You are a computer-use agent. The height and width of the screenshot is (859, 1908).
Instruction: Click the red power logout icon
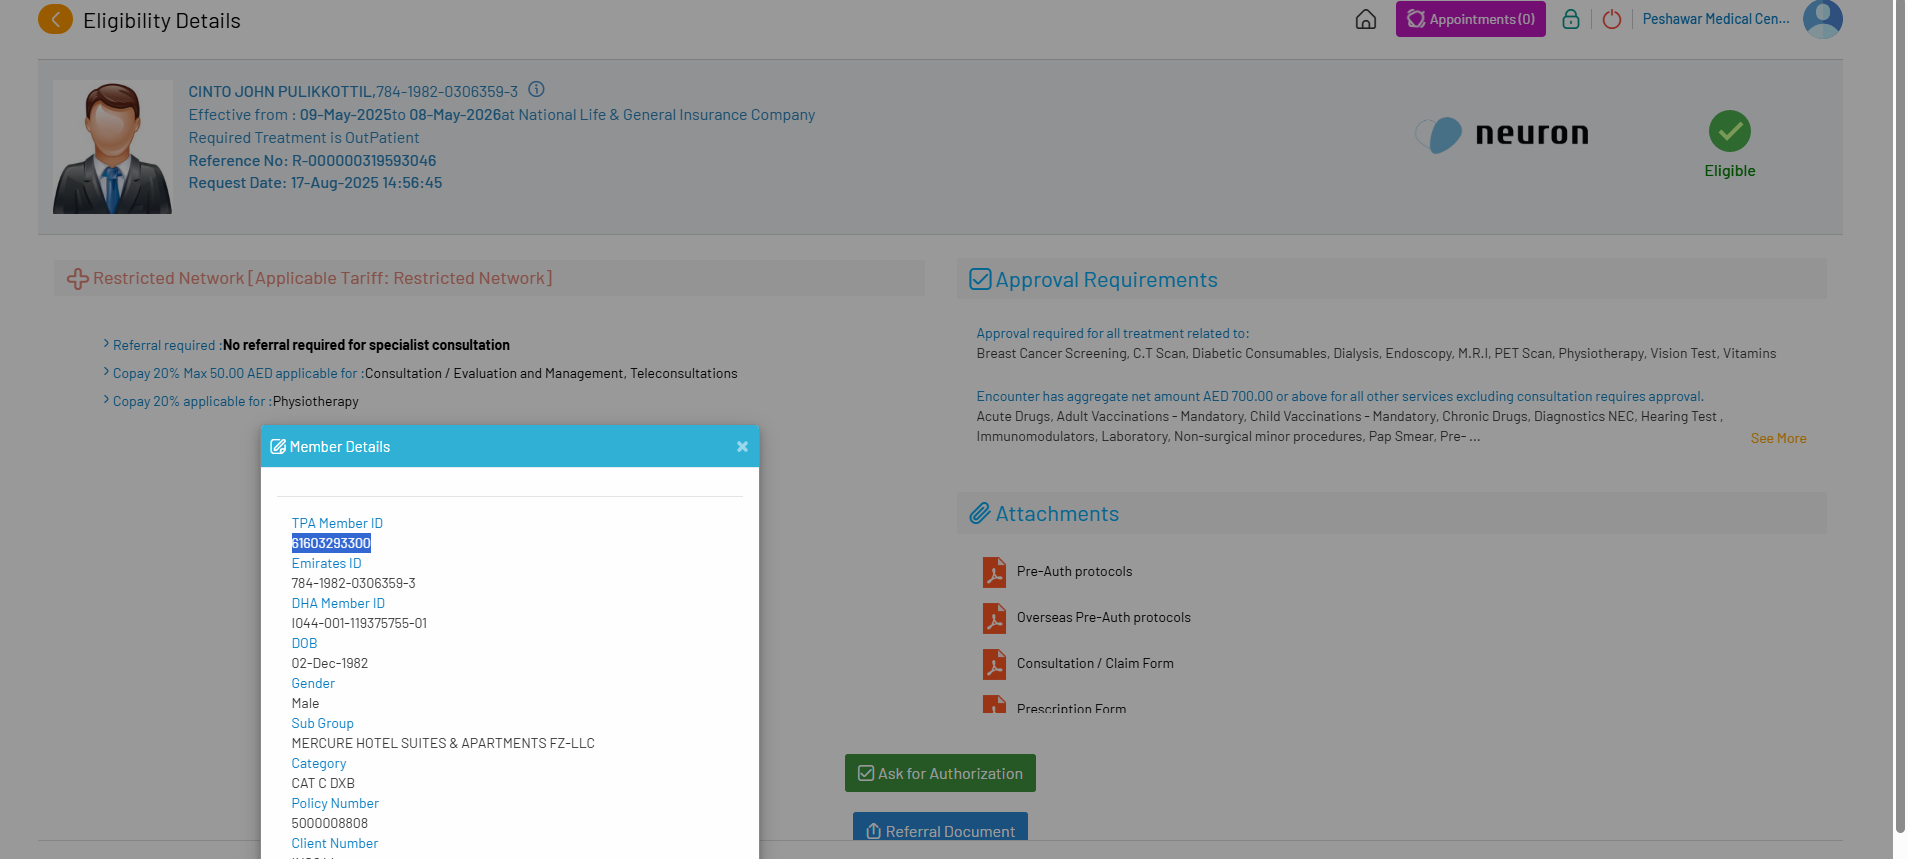pyautogui.click(x=1612, y=19)
